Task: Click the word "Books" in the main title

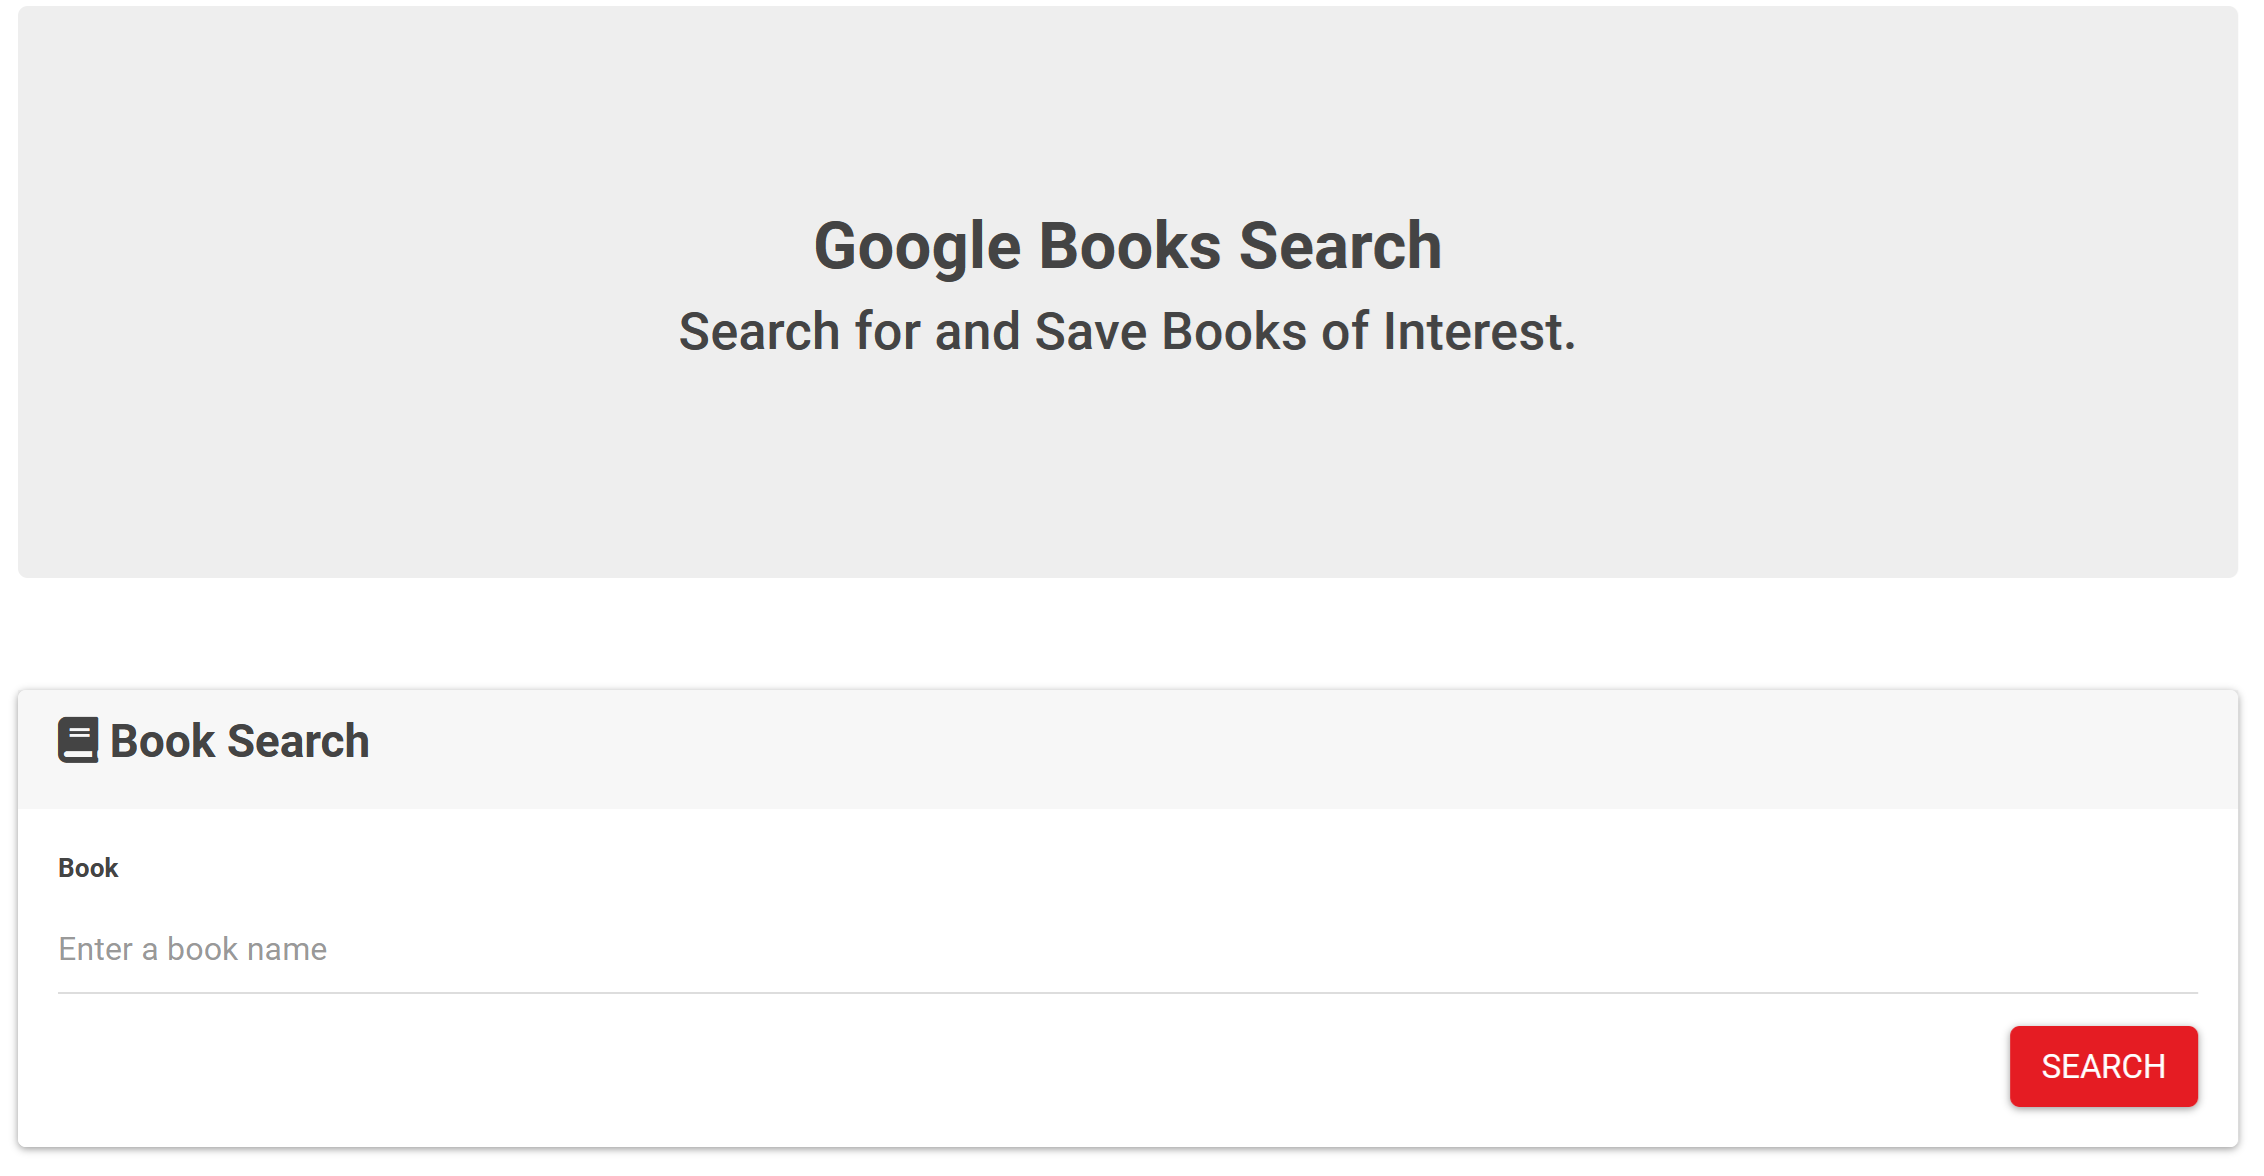Action: pos(1129,246)
